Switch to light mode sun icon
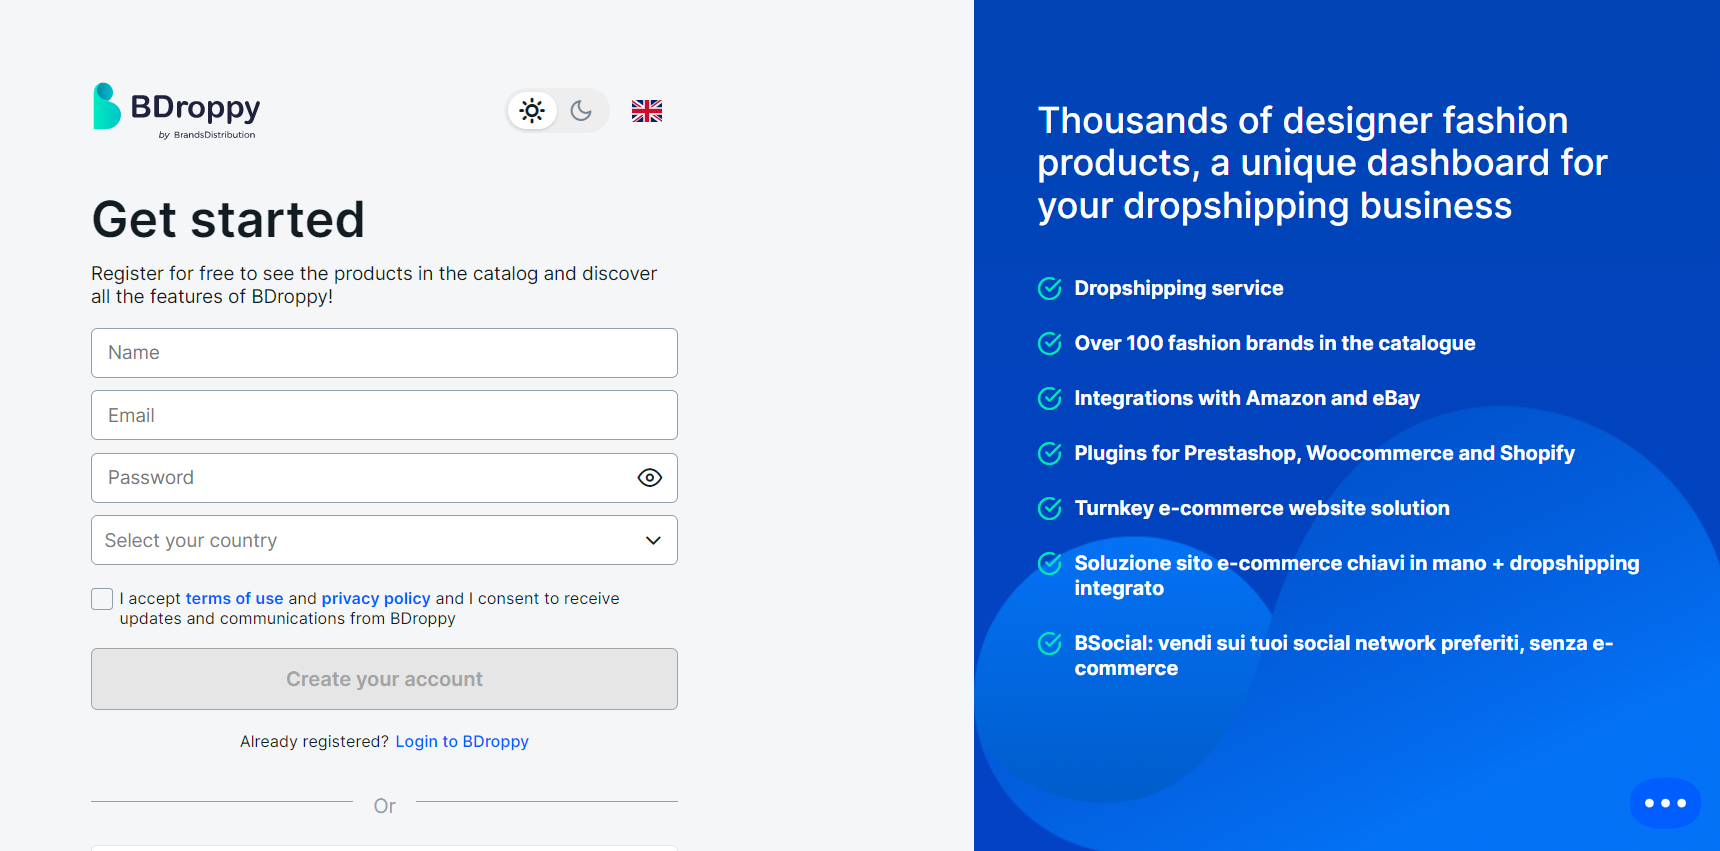 point(532,111)
